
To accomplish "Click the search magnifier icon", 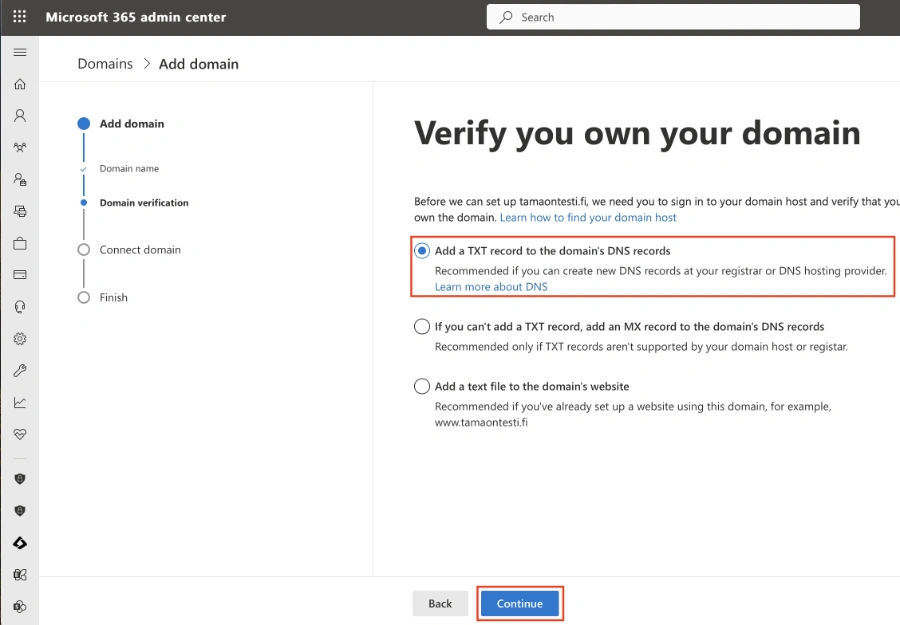I will 506,17.
